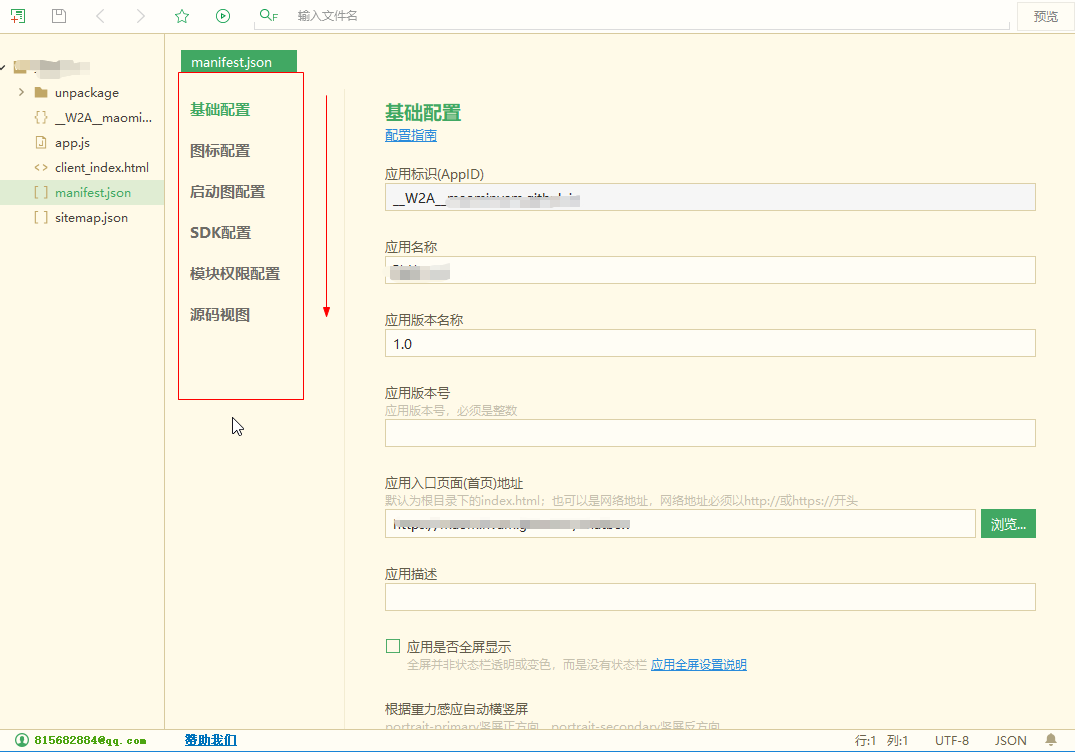
Task: Enable 应用是否全屏显示 checkbox
Action: [393, 646]
